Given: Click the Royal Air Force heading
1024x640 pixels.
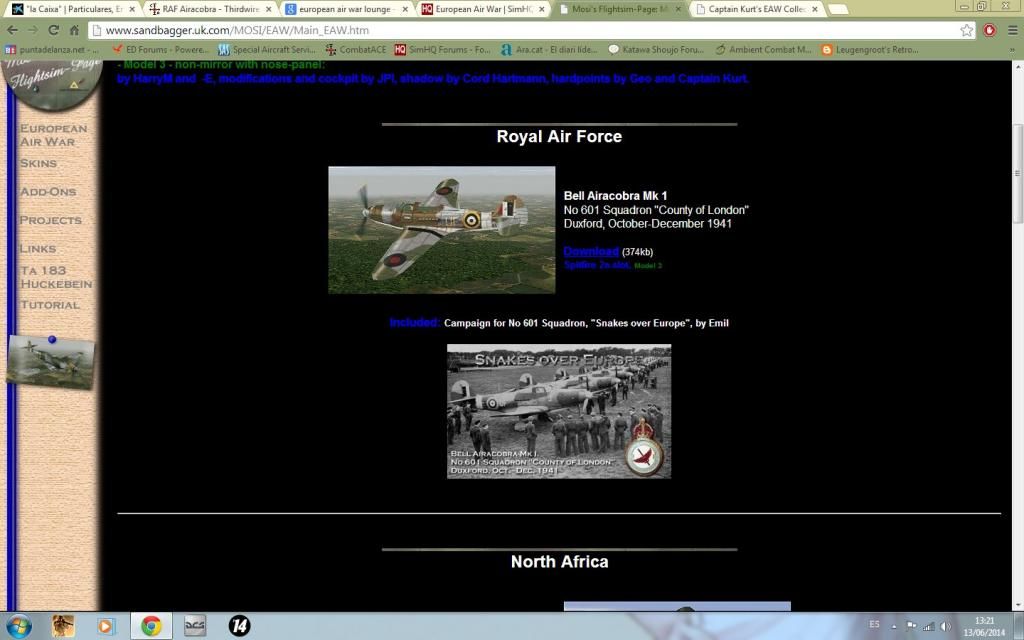Looking at the screenshot, I should click(559, 136).
